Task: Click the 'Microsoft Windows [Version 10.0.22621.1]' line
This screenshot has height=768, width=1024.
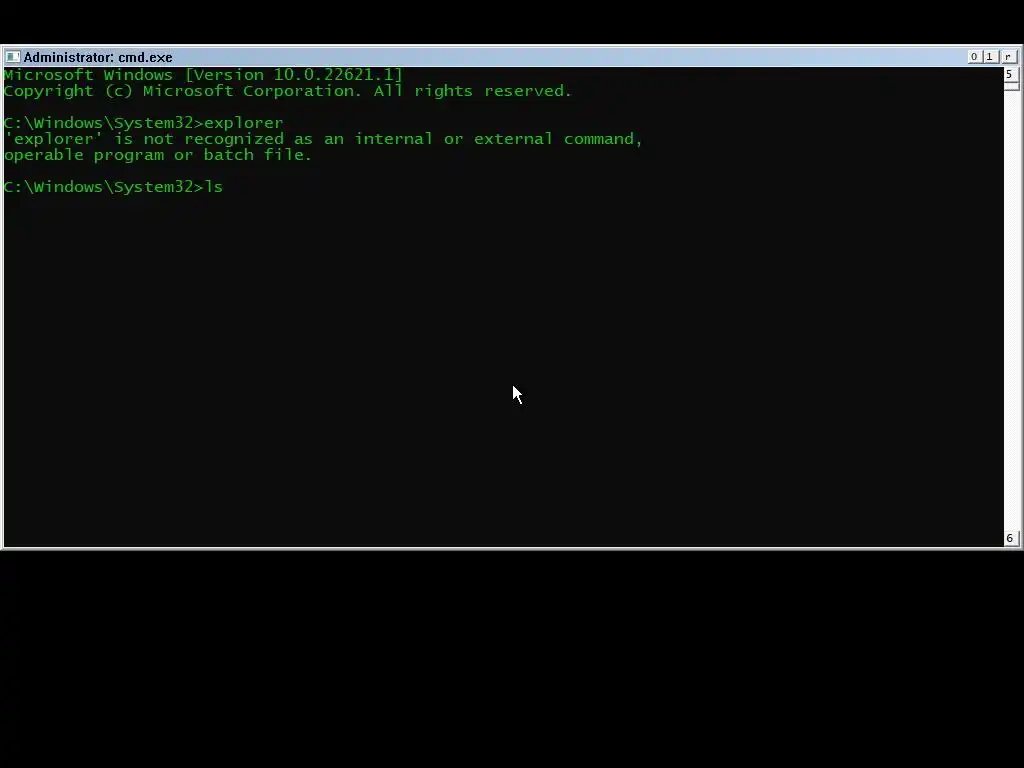Action: pos(202,75)
